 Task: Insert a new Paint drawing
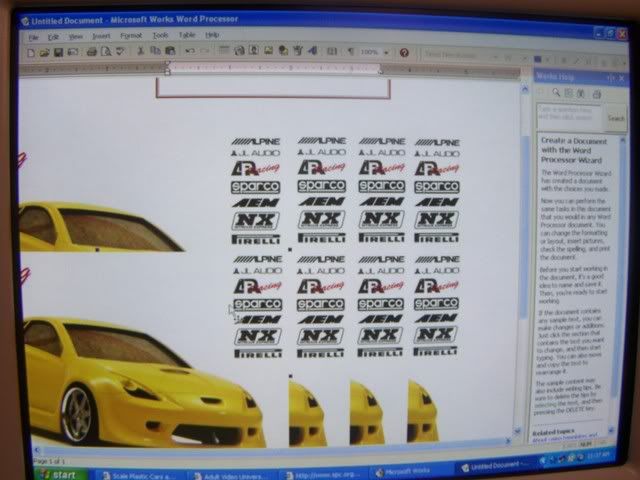tap(298, 51)
